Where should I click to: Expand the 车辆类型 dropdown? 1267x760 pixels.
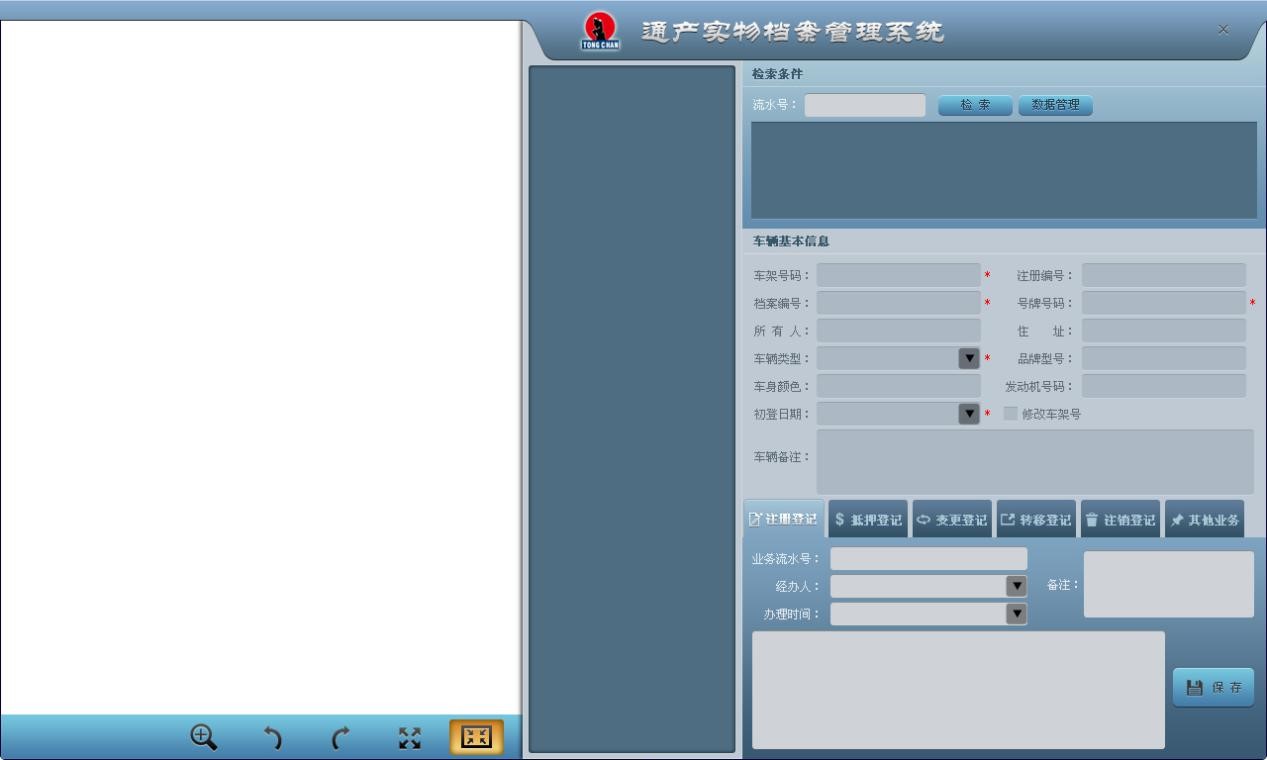pos(969,358)
